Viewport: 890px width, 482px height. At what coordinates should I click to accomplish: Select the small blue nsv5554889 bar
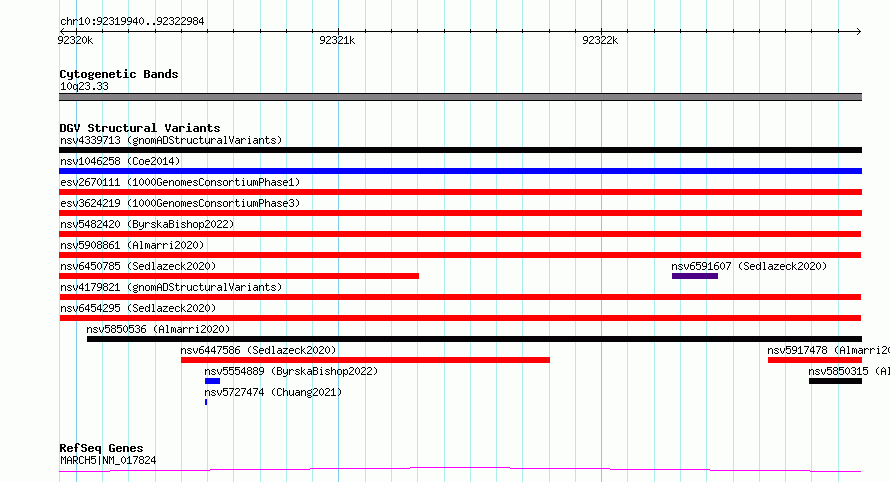(x=212, y=381)
